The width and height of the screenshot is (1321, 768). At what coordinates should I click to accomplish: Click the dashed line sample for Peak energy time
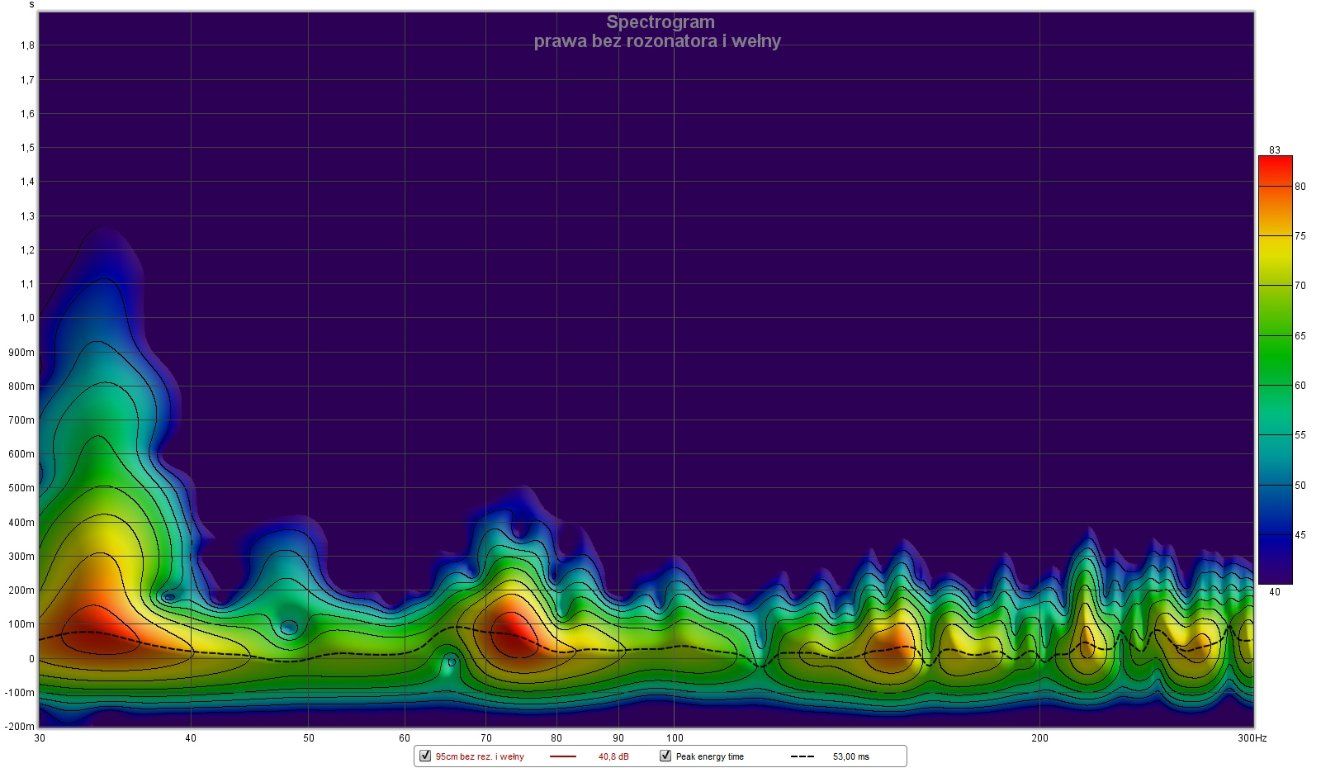pos(802,757)
